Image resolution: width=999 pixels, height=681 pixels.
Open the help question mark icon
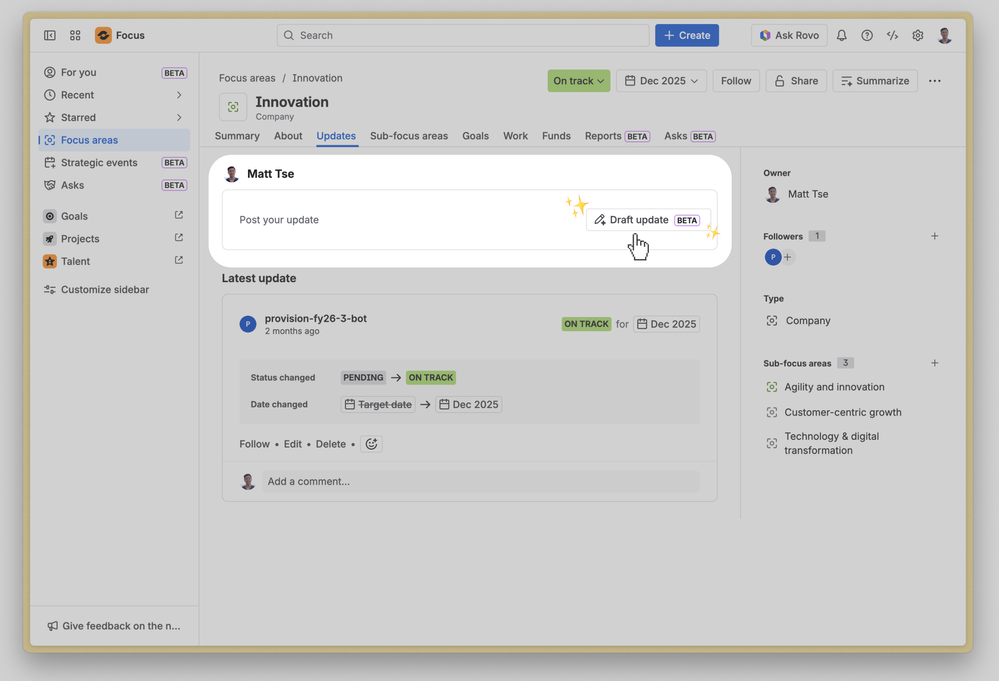pyautogui.click(x=867, y=35)
